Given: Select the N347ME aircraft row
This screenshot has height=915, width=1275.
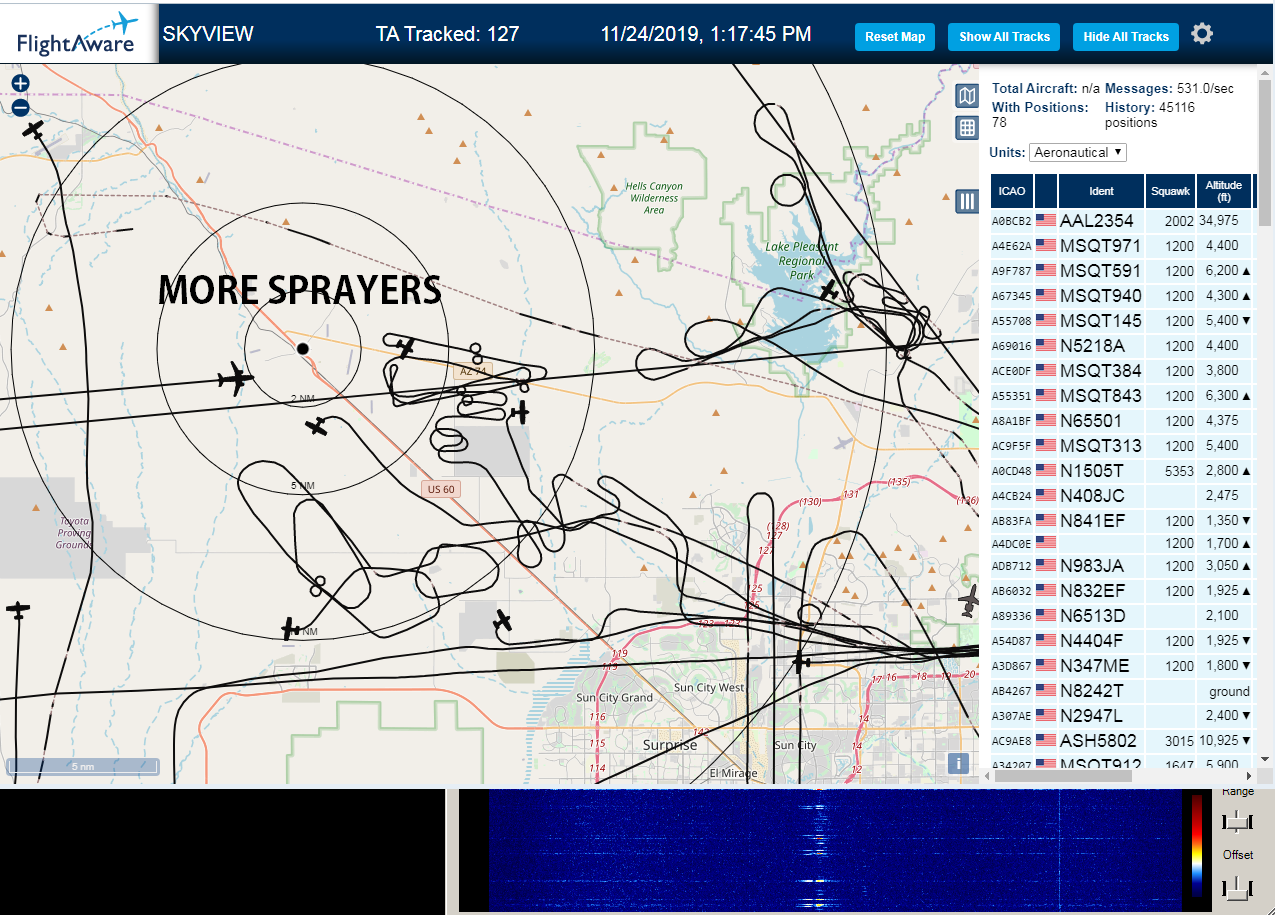Looking at the screenshot, I should pyautogui.click(x=1122, y=665).
